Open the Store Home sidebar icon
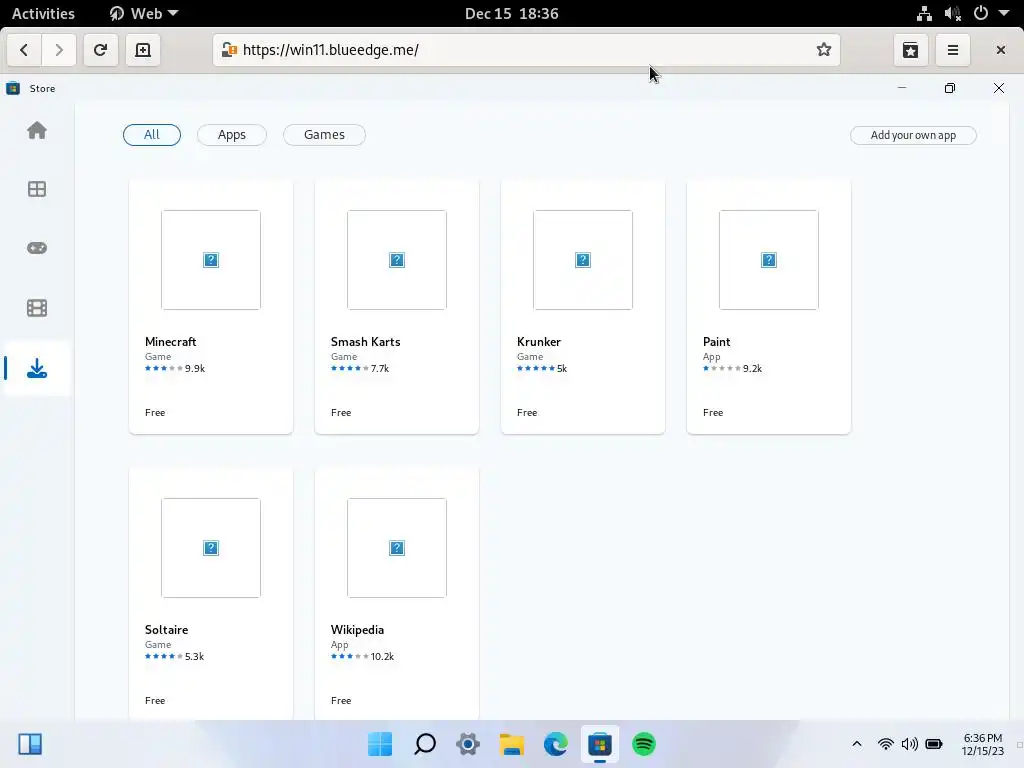This screenshot has width=1024, height=768. (x=37, y=130)
